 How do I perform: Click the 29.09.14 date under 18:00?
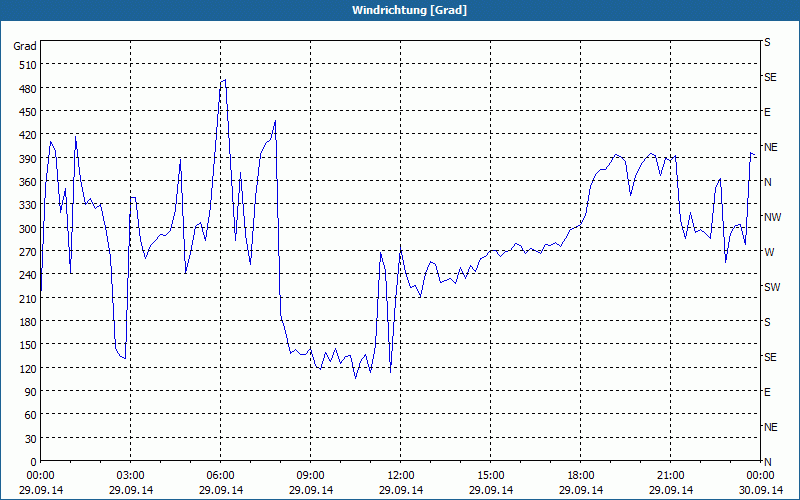coord(581,490)
